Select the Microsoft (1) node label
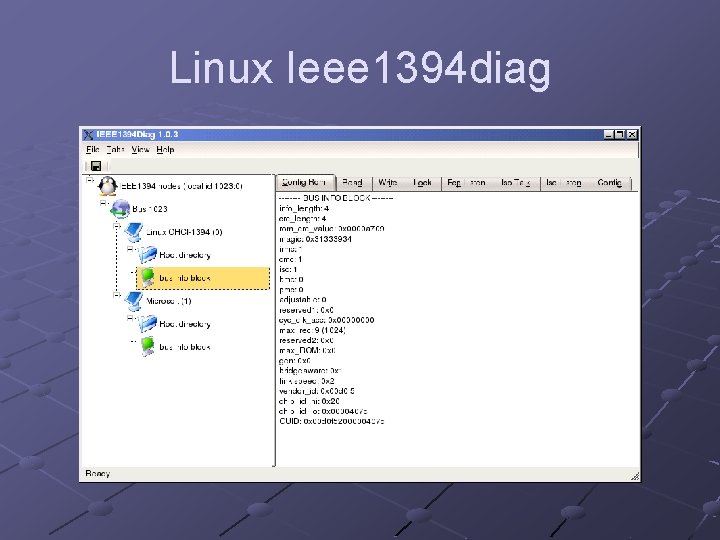 click(x=169, y=301)
